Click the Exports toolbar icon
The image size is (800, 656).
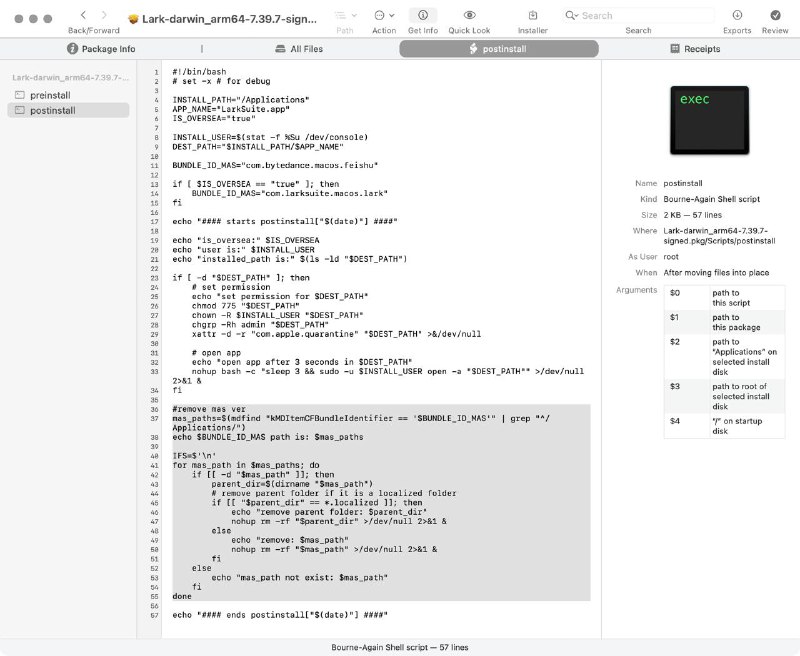click(737, 15)
